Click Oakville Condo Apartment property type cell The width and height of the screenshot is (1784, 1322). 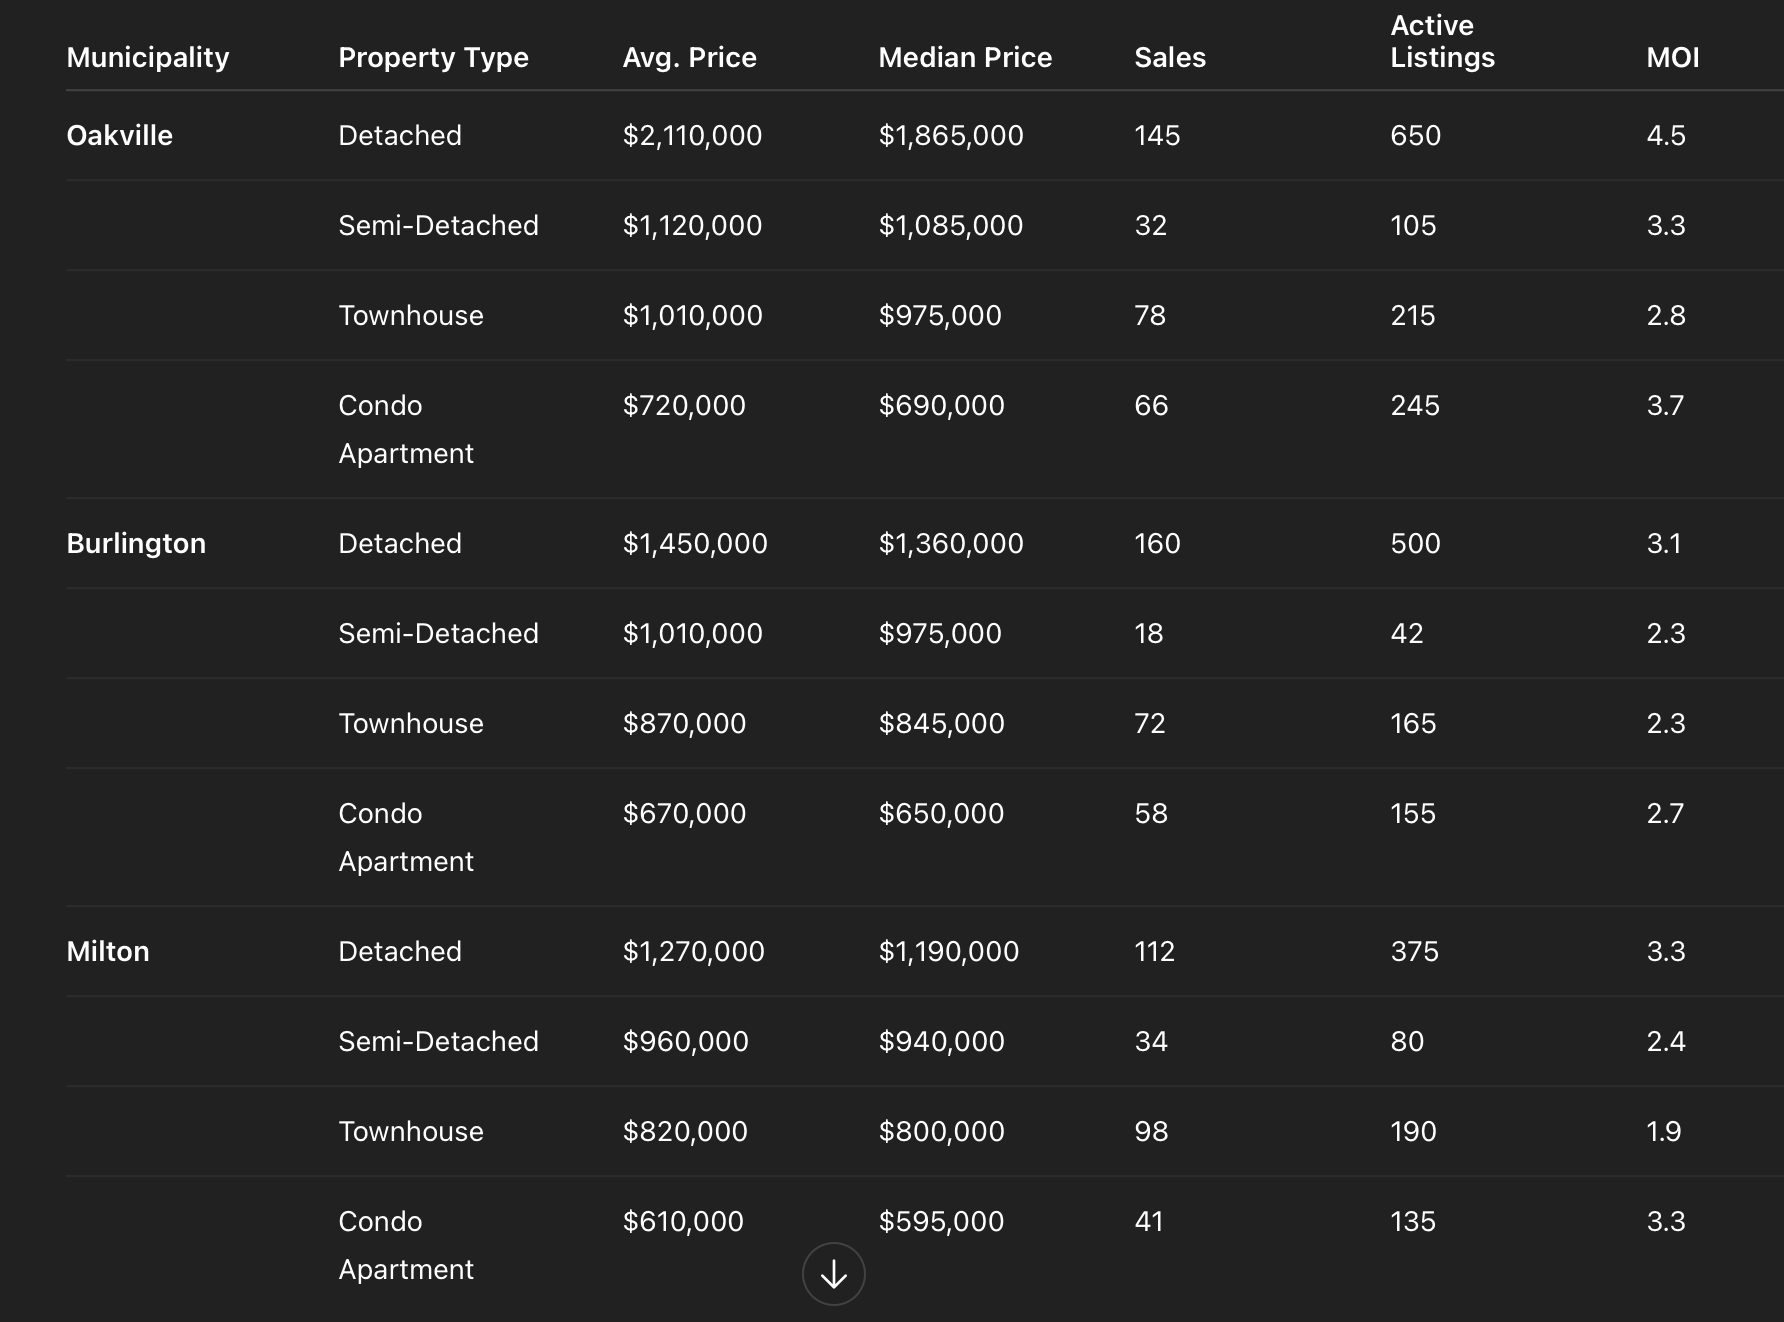click(x=405, y=429)
